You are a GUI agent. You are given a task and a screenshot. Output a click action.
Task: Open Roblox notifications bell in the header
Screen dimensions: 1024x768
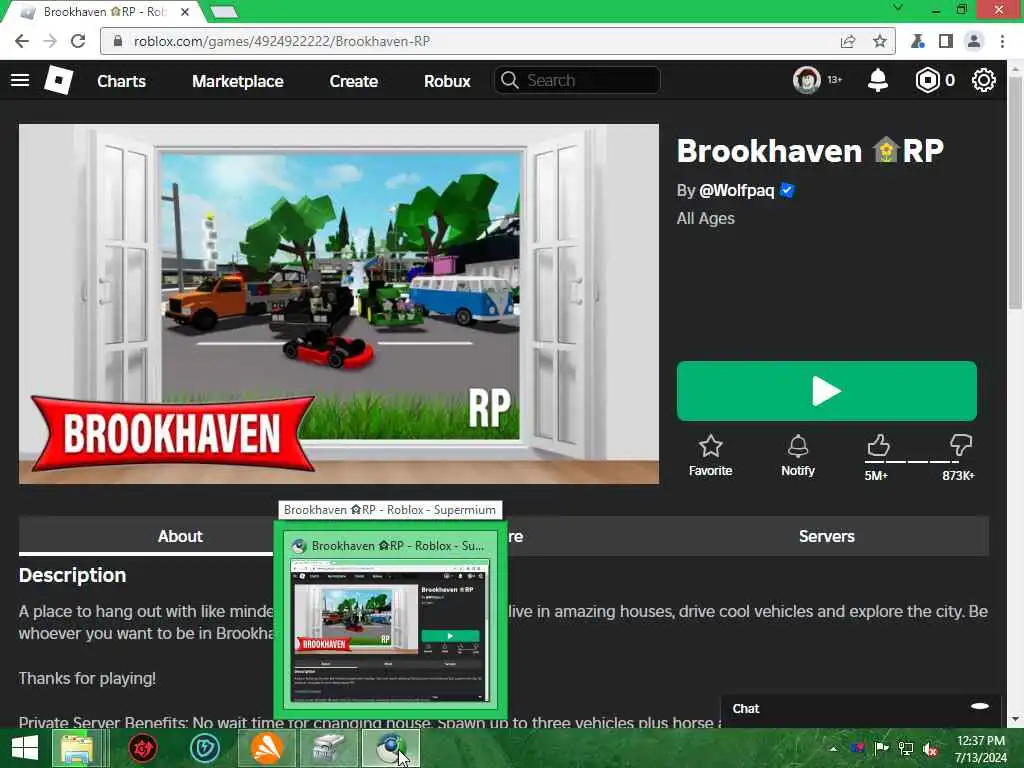[x=878, y=80]
